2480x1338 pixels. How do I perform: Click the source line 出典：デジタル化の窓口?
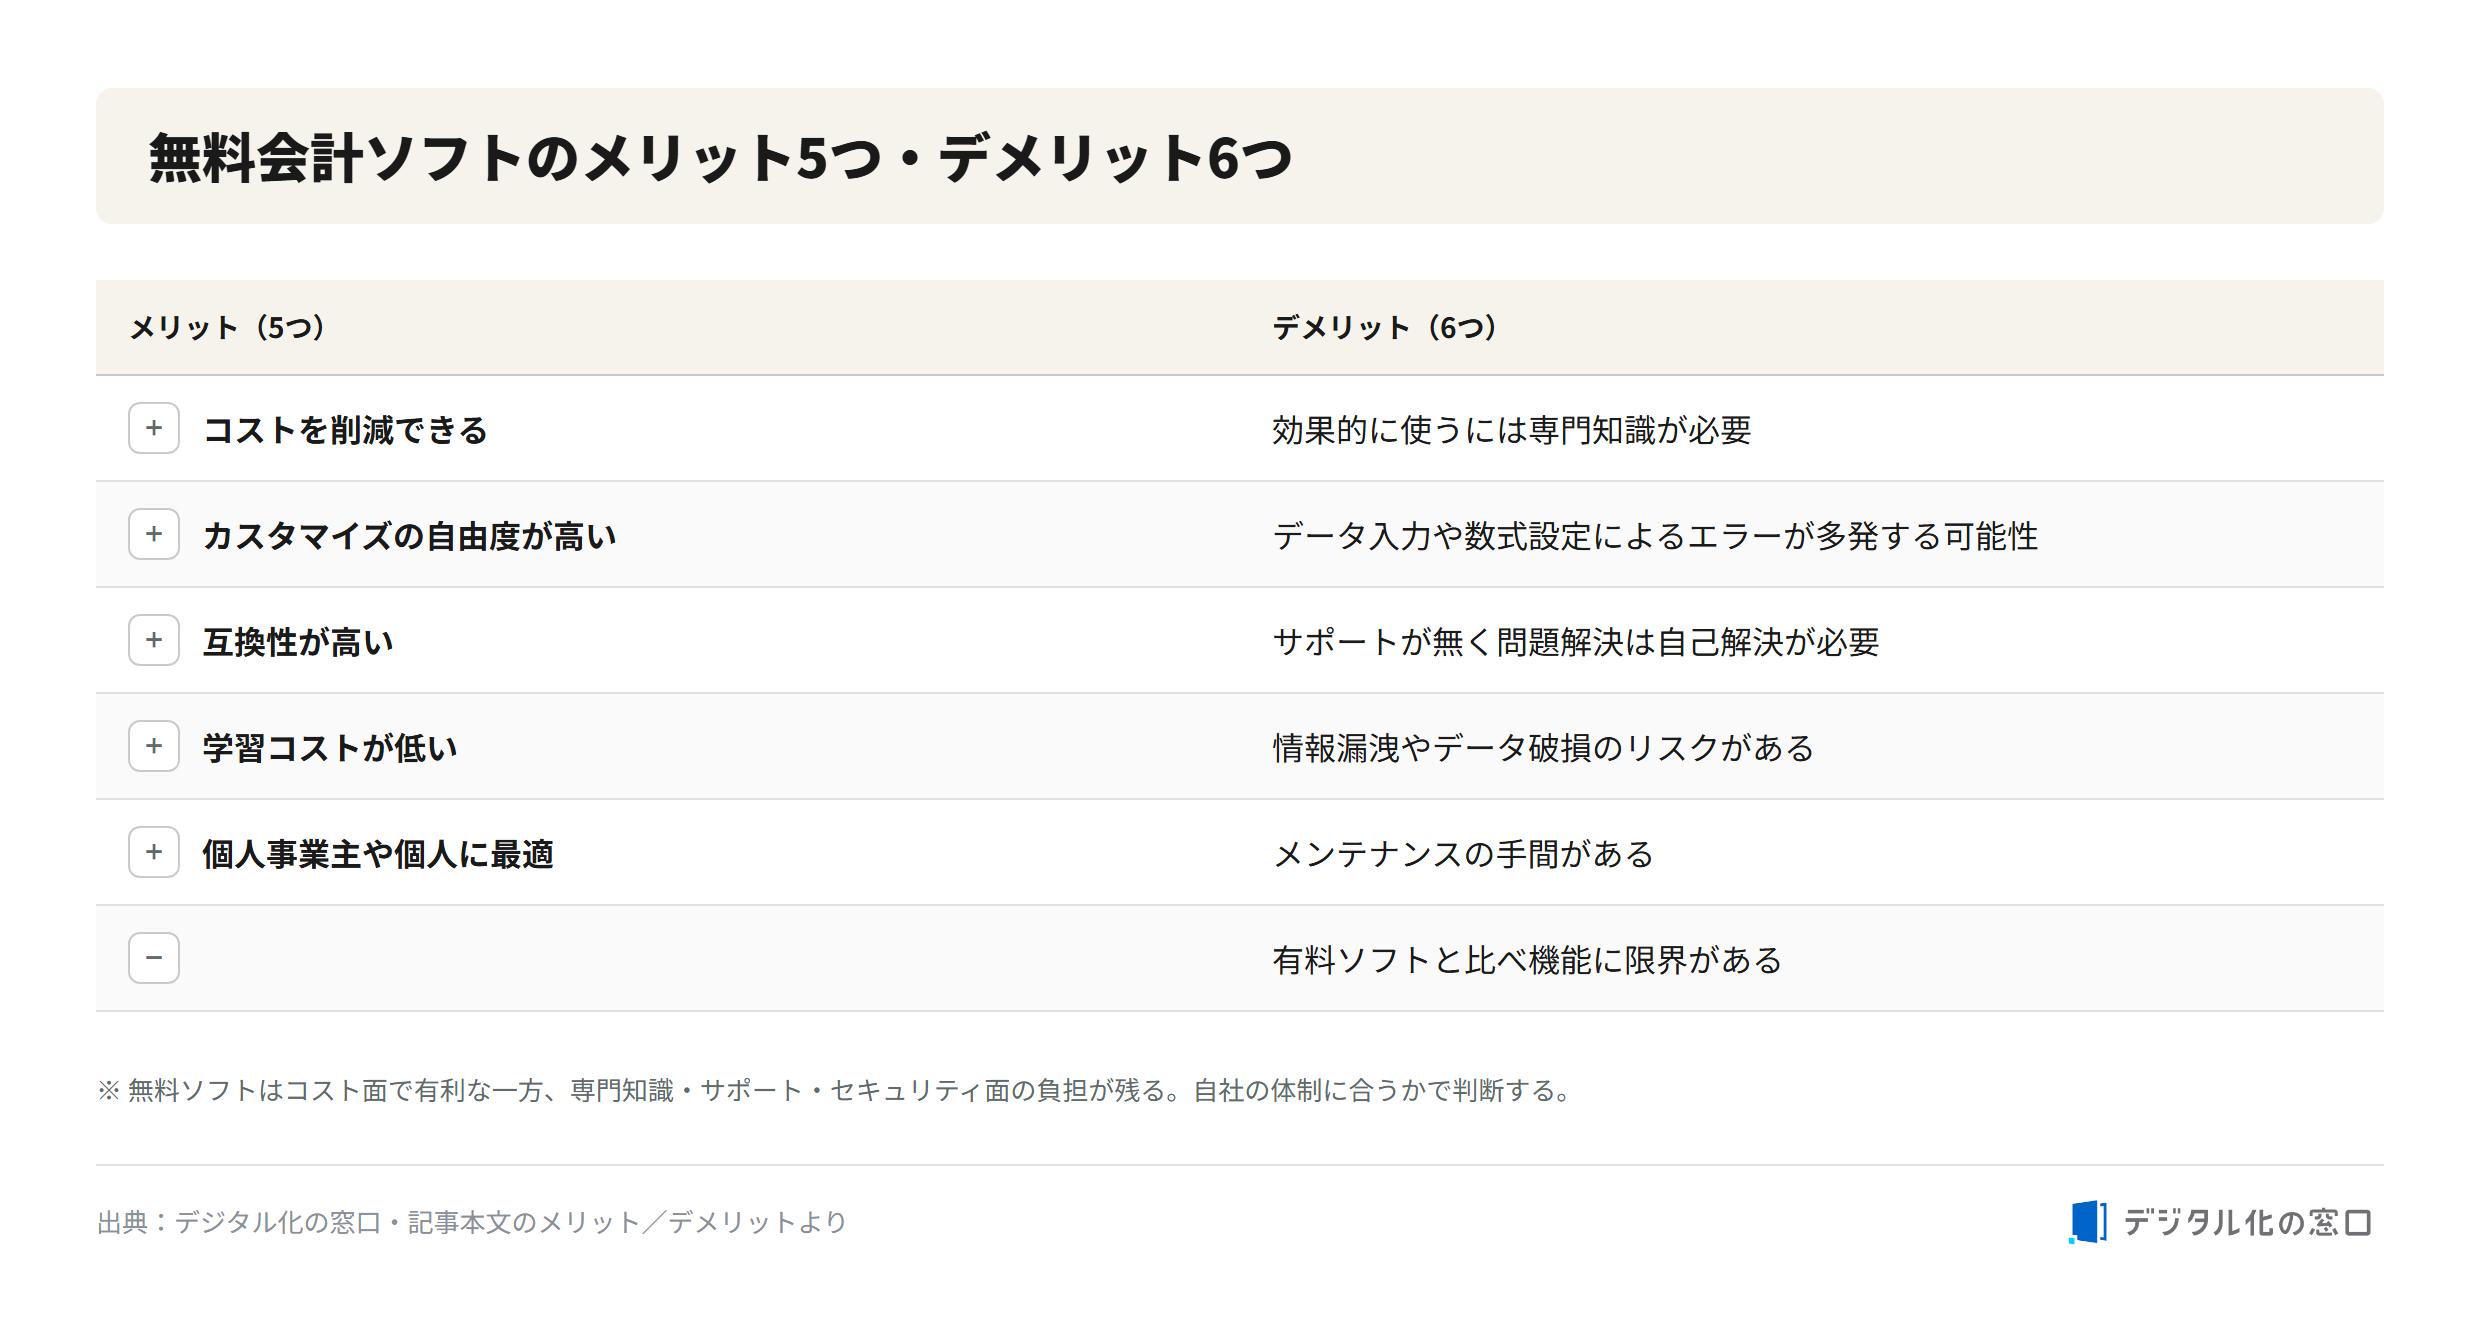click(x=472, y=1222)
